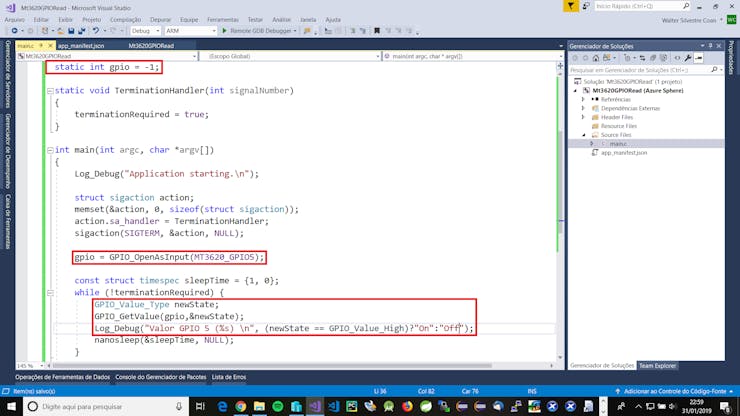This screenshot has height=416, width=740.
Task: Select the Solução 'Mt3620GPIORead' root node
Action: point(632,82)
